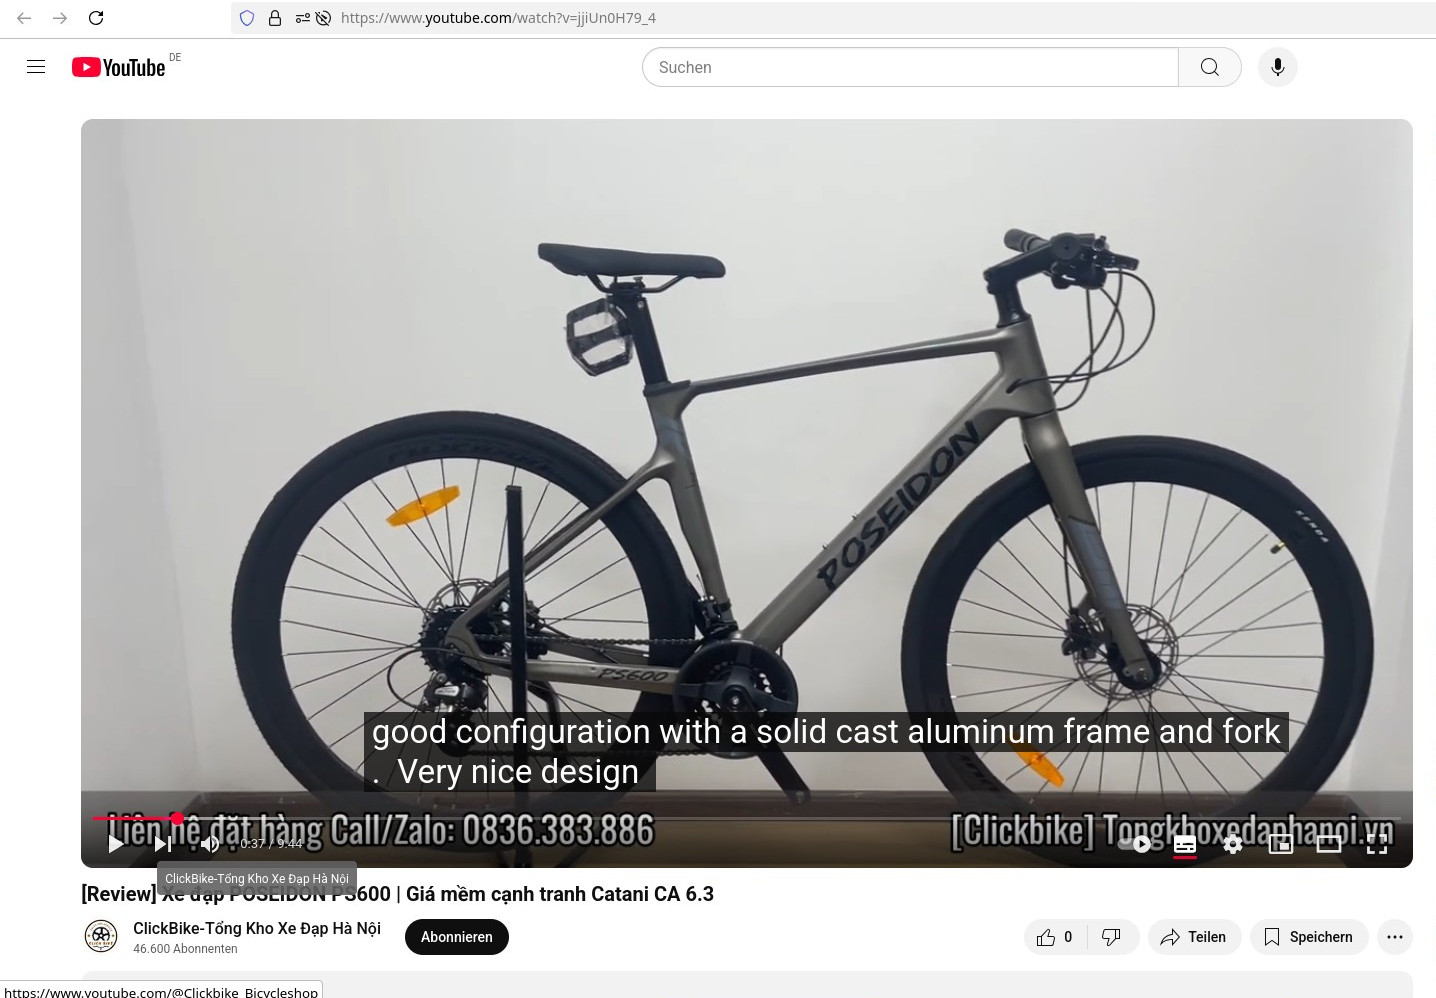Subscribe with the Abonnieren button
The height and width of the screenshot is (998, 1436).
pos(457,937)
